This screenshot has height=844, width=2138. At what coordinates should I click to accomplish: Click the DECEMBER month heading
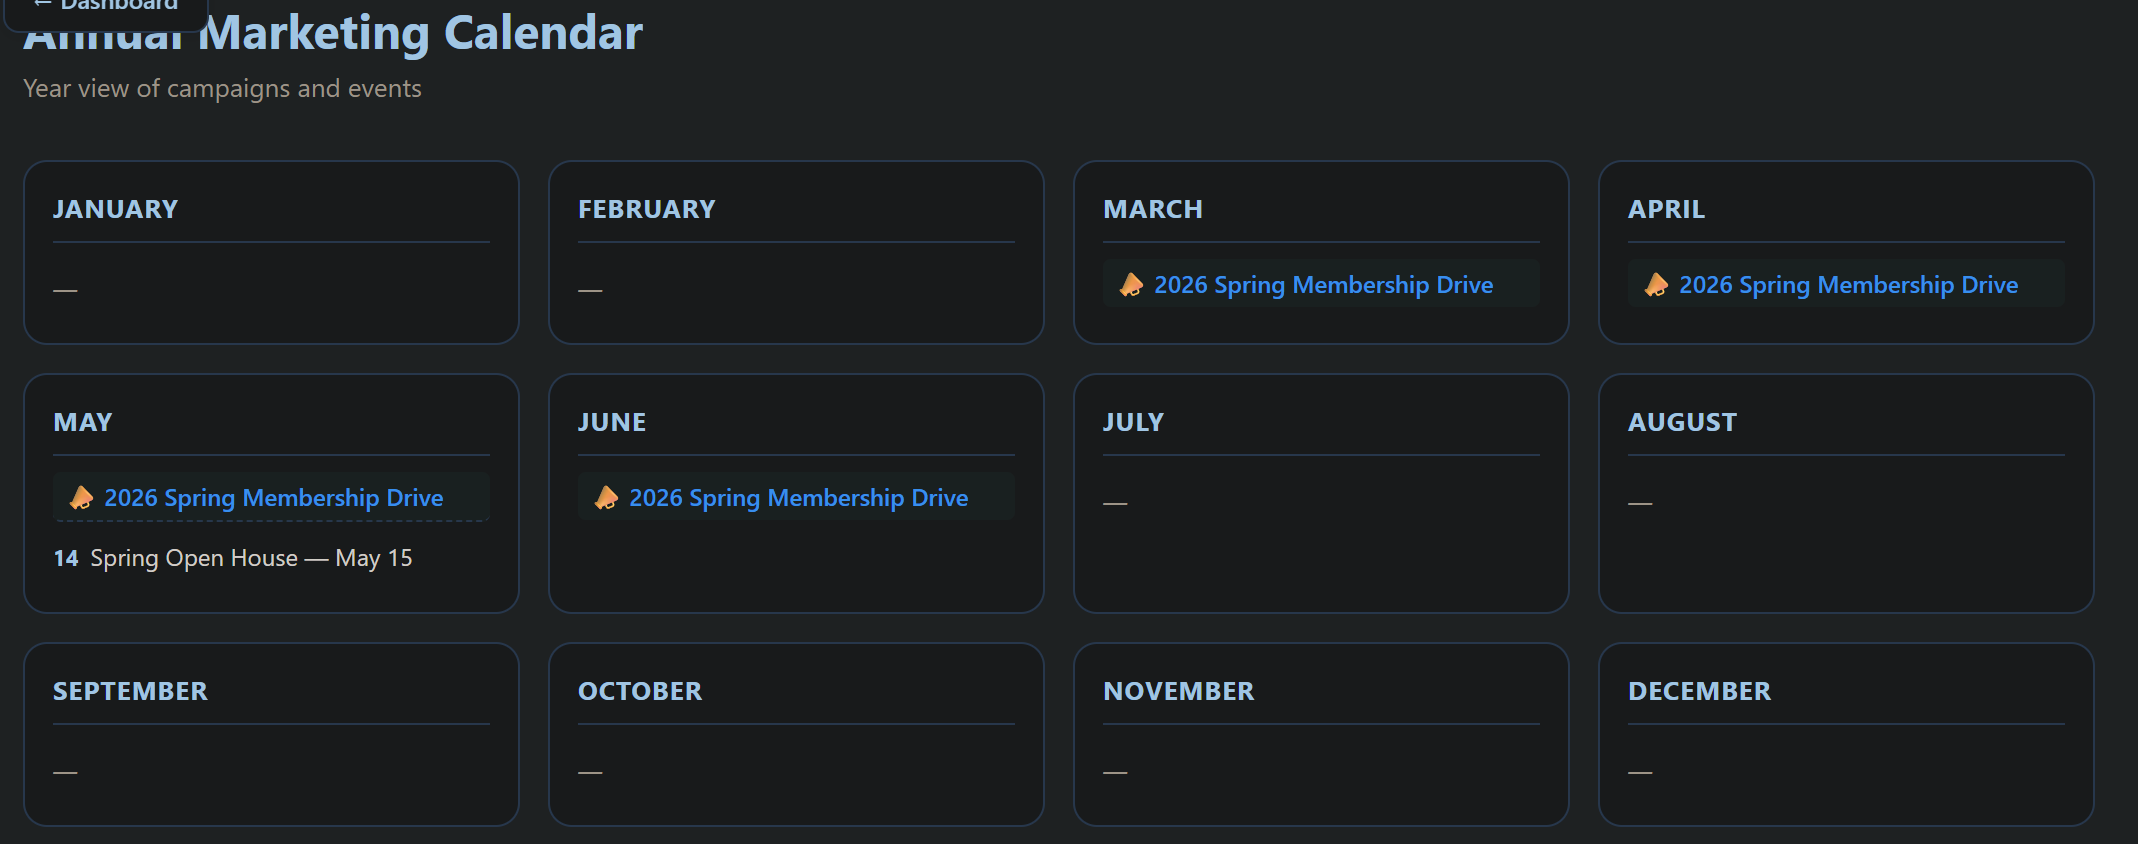(x=1699, y=691)
